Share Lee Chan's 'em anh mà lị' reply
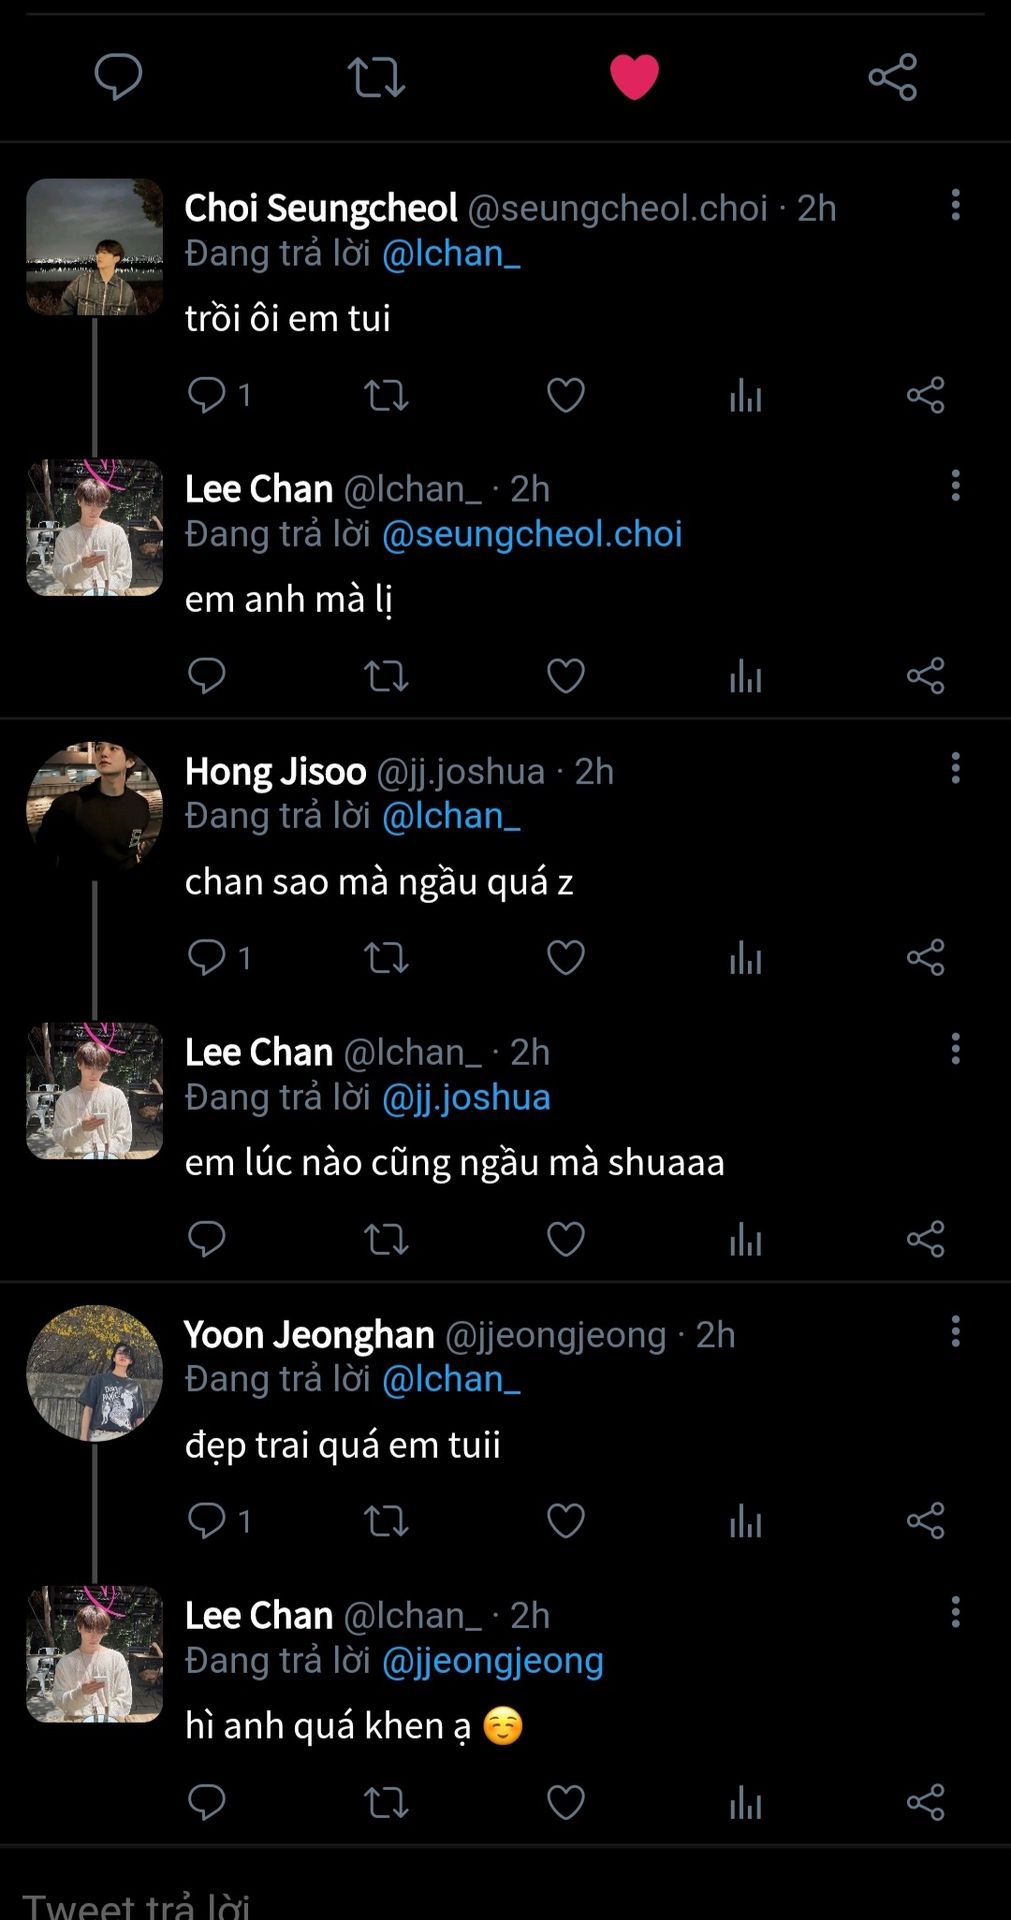 (x=925, y=677)
